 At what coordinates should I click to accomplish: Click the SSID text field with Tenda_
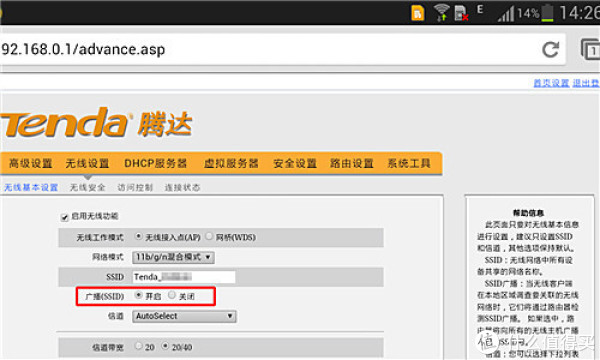(184, 277)
